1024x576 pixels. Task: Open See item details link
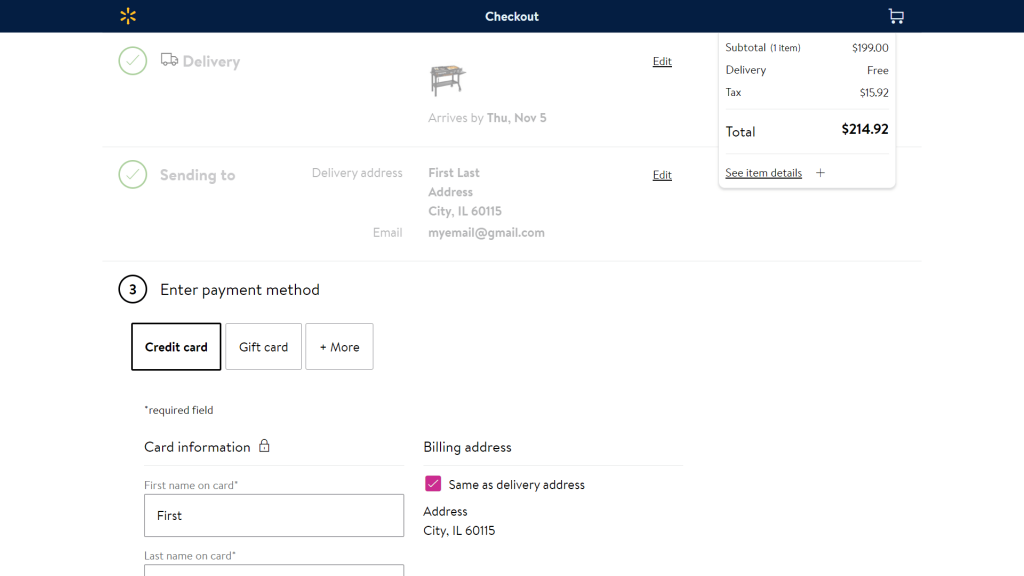763,173
